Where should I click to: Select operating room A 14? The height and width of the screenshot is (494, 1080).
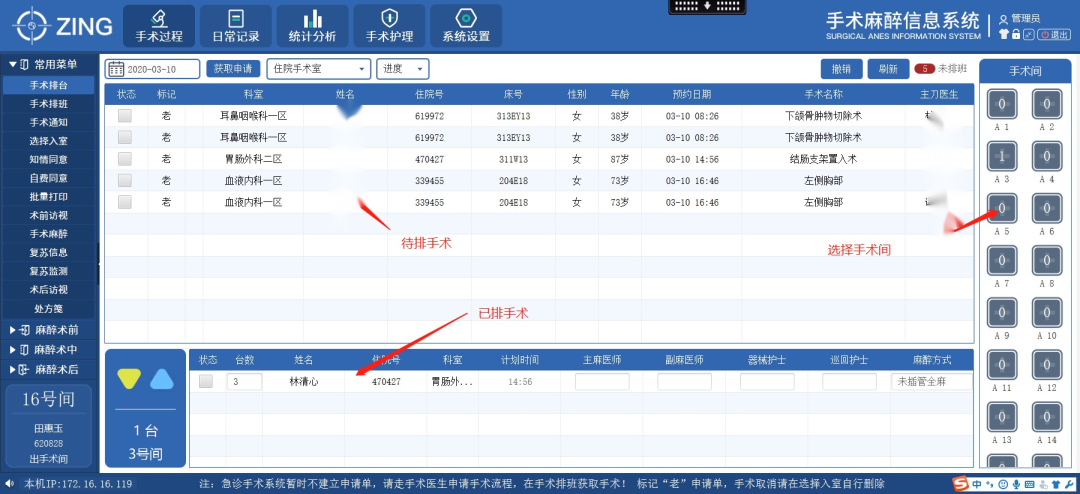(1047, 417)
